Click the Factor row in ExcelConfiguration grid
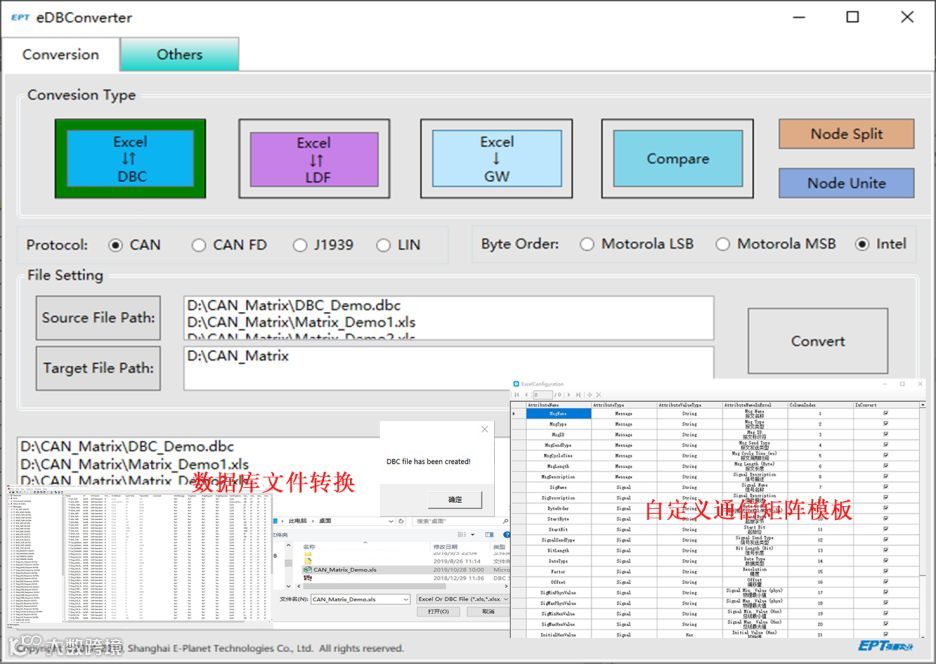 click(715, 571)
